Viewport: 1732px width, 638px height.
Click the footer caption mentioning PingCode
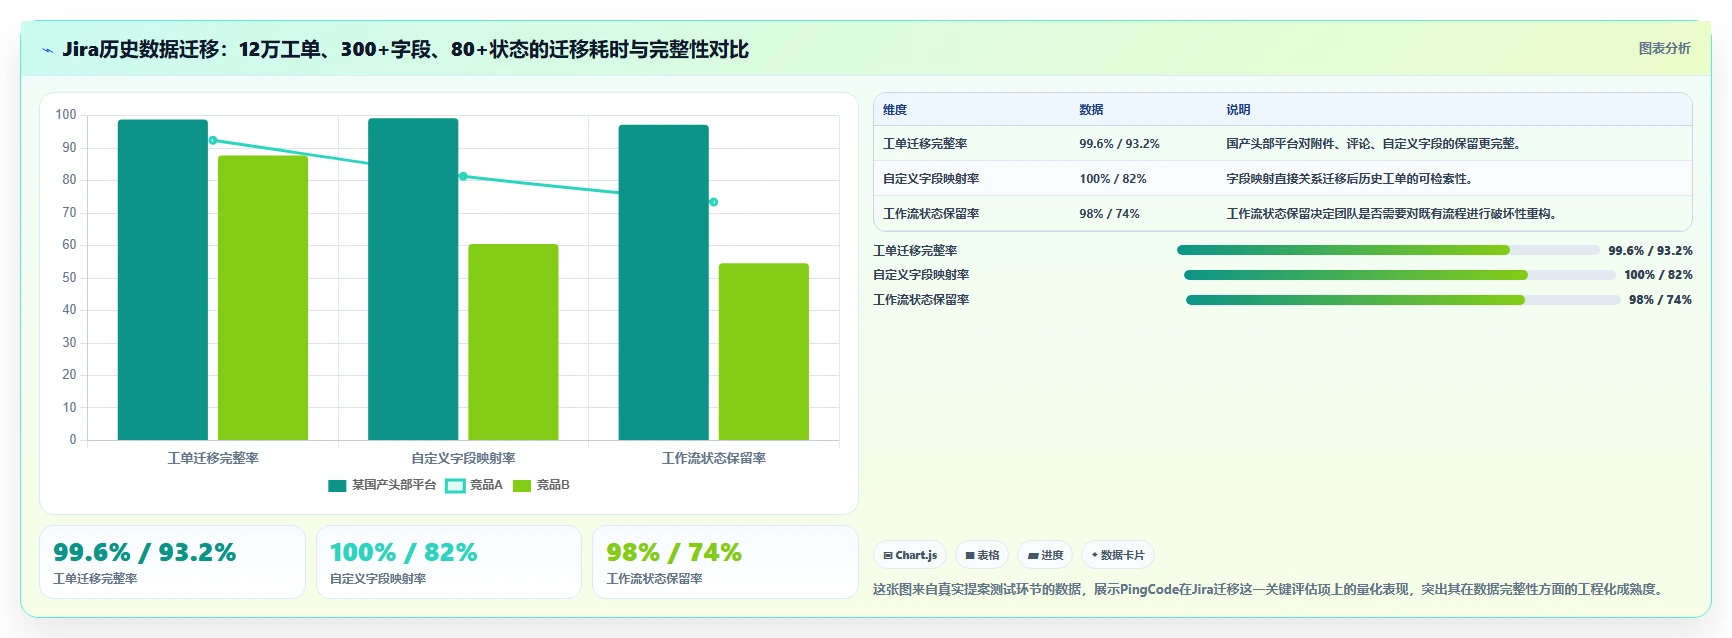tap(1270, 589)
